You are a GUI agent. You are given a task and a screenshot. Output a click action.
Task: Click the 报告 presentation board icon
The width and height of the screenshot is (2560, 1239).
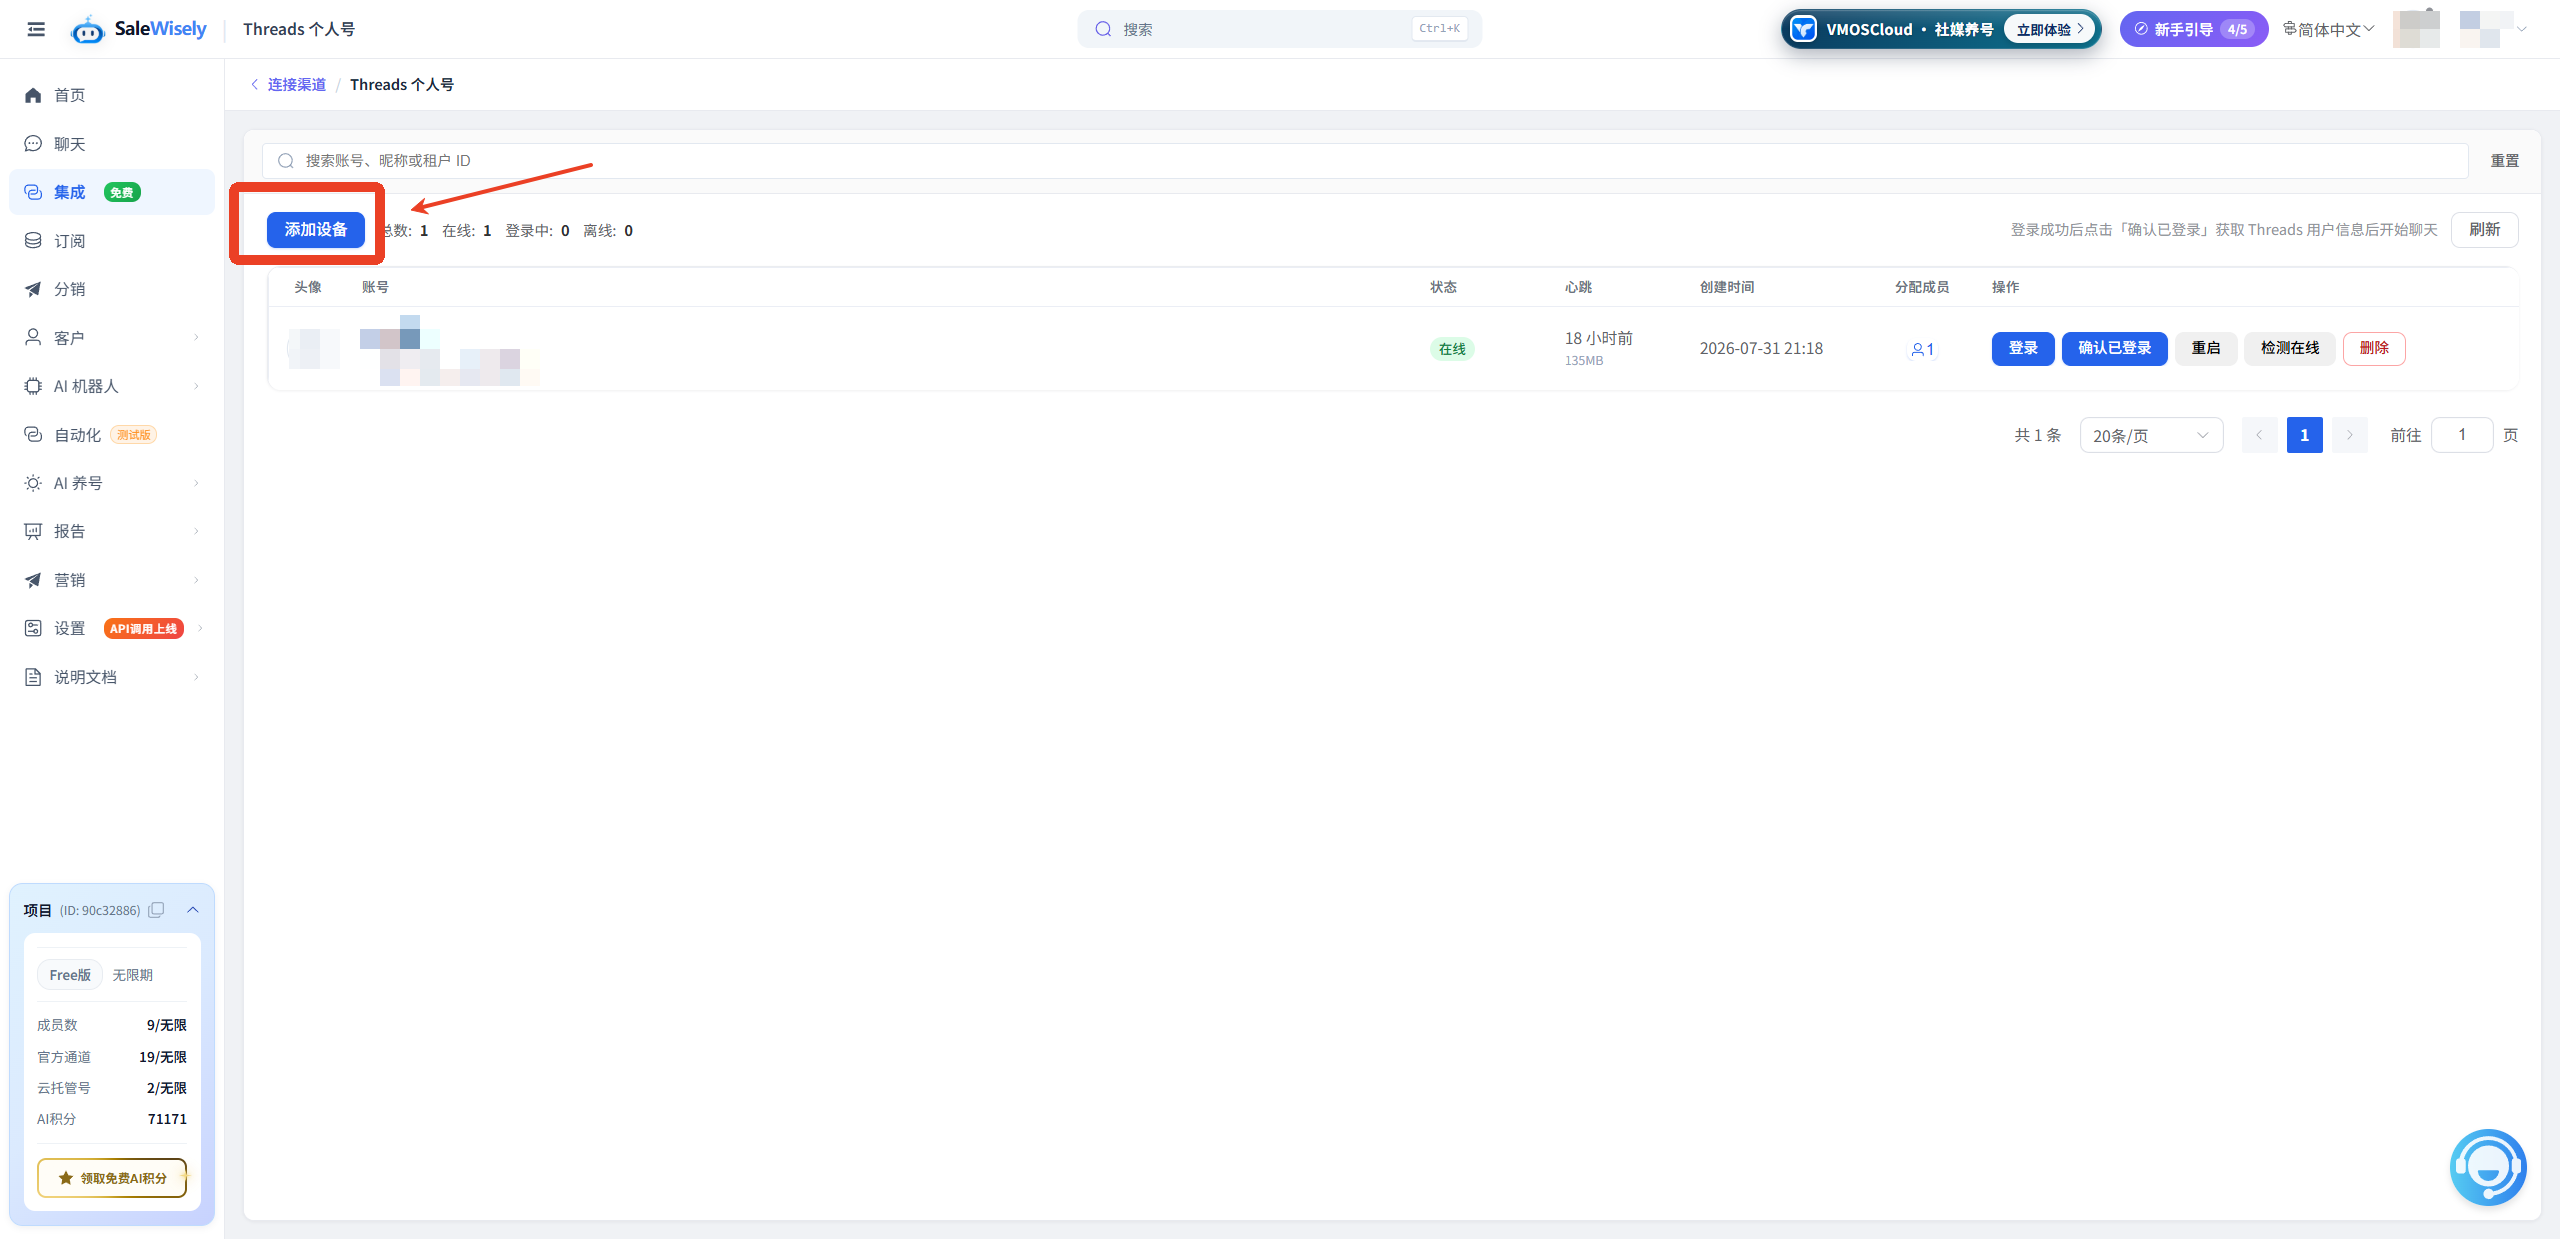[x=33, y=531]
